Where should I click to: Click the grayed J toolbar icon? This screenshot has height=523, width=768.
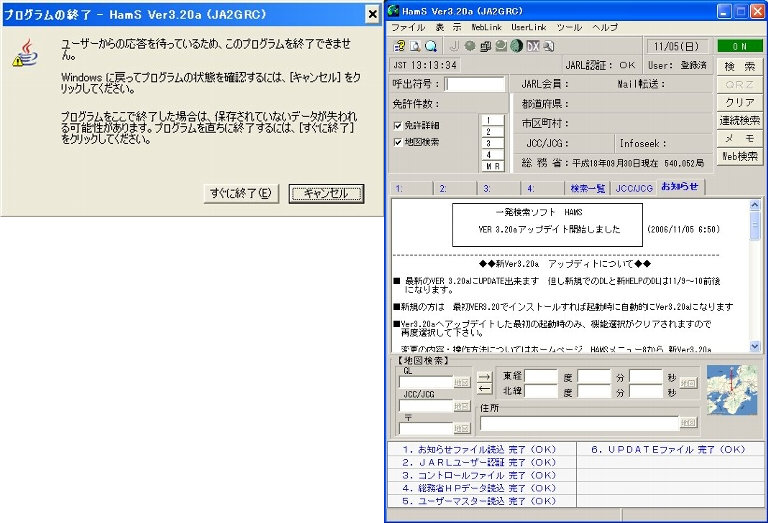[x=454, y=46]
